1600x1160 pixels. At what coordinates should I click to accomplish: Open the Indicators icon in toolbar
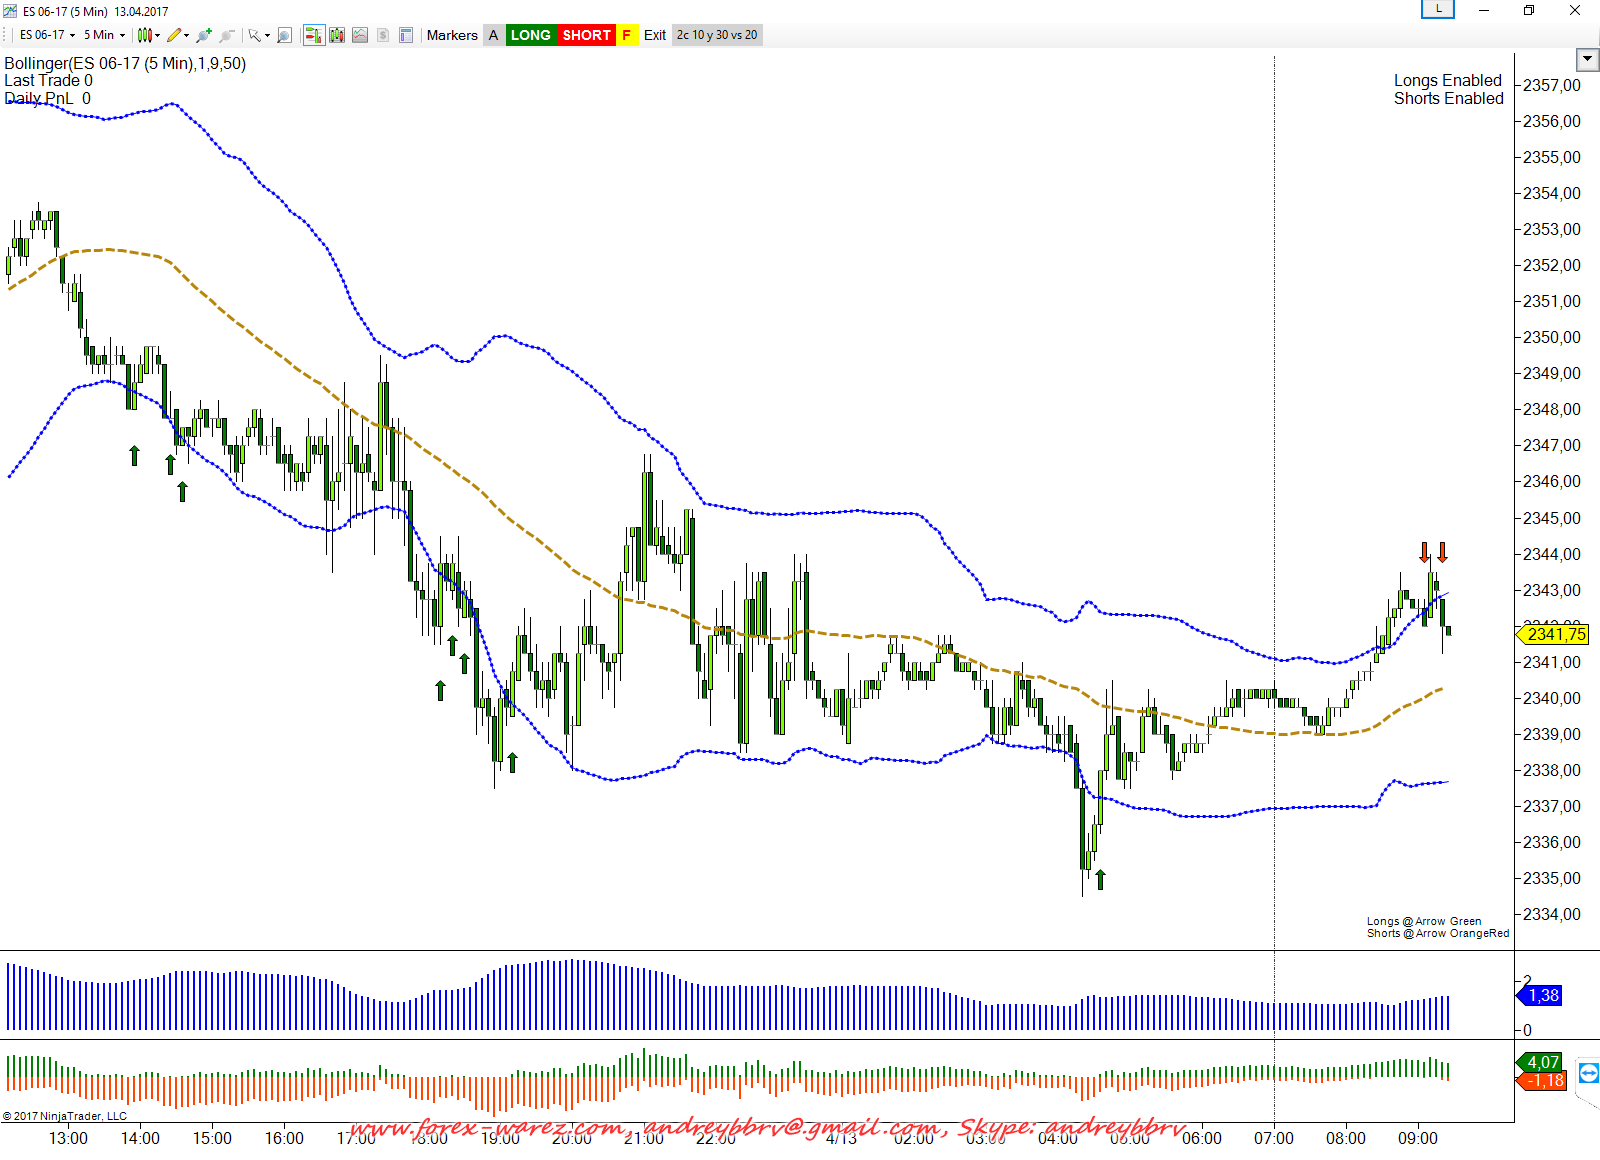(360, 35)
